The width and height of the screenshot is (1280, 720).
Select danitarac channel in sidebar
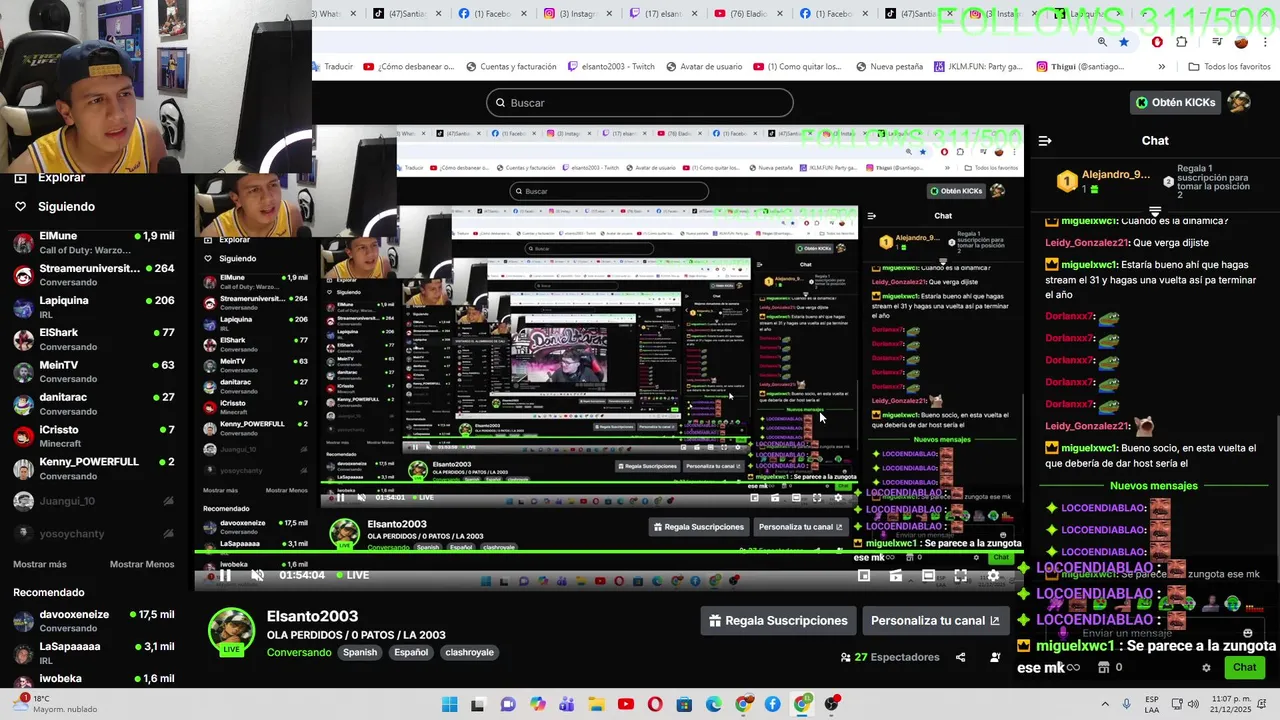click(95, 404)
